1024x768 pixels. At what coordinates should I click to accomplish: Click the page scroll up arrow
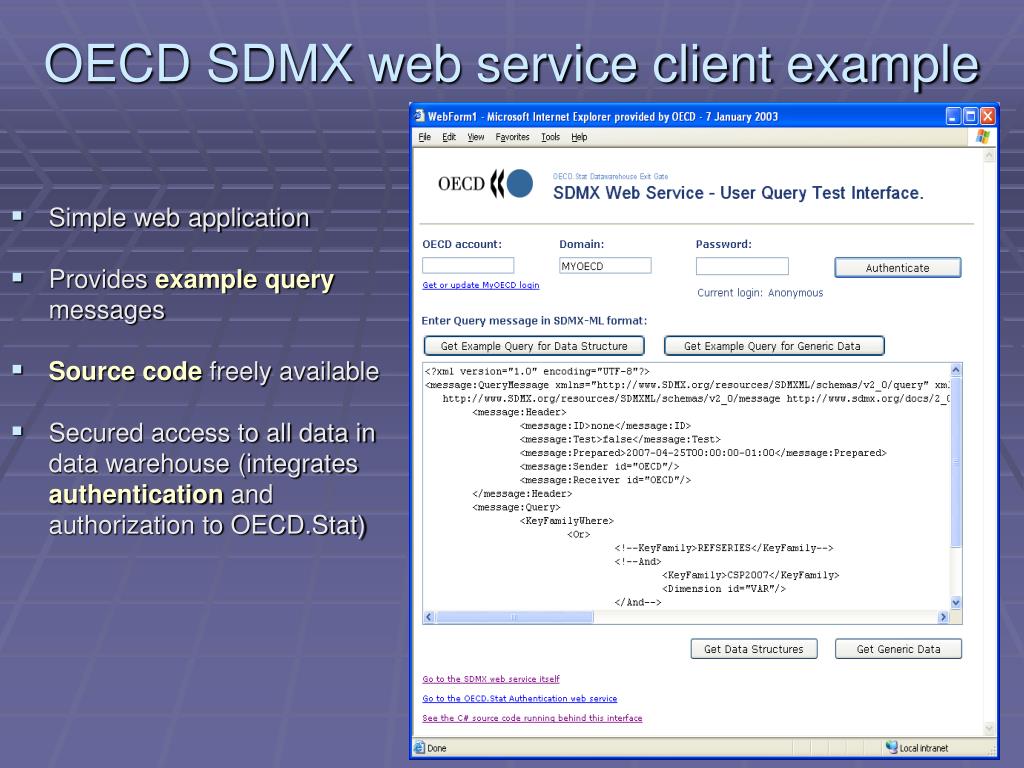pyautogui.click(x=989, y=157)
